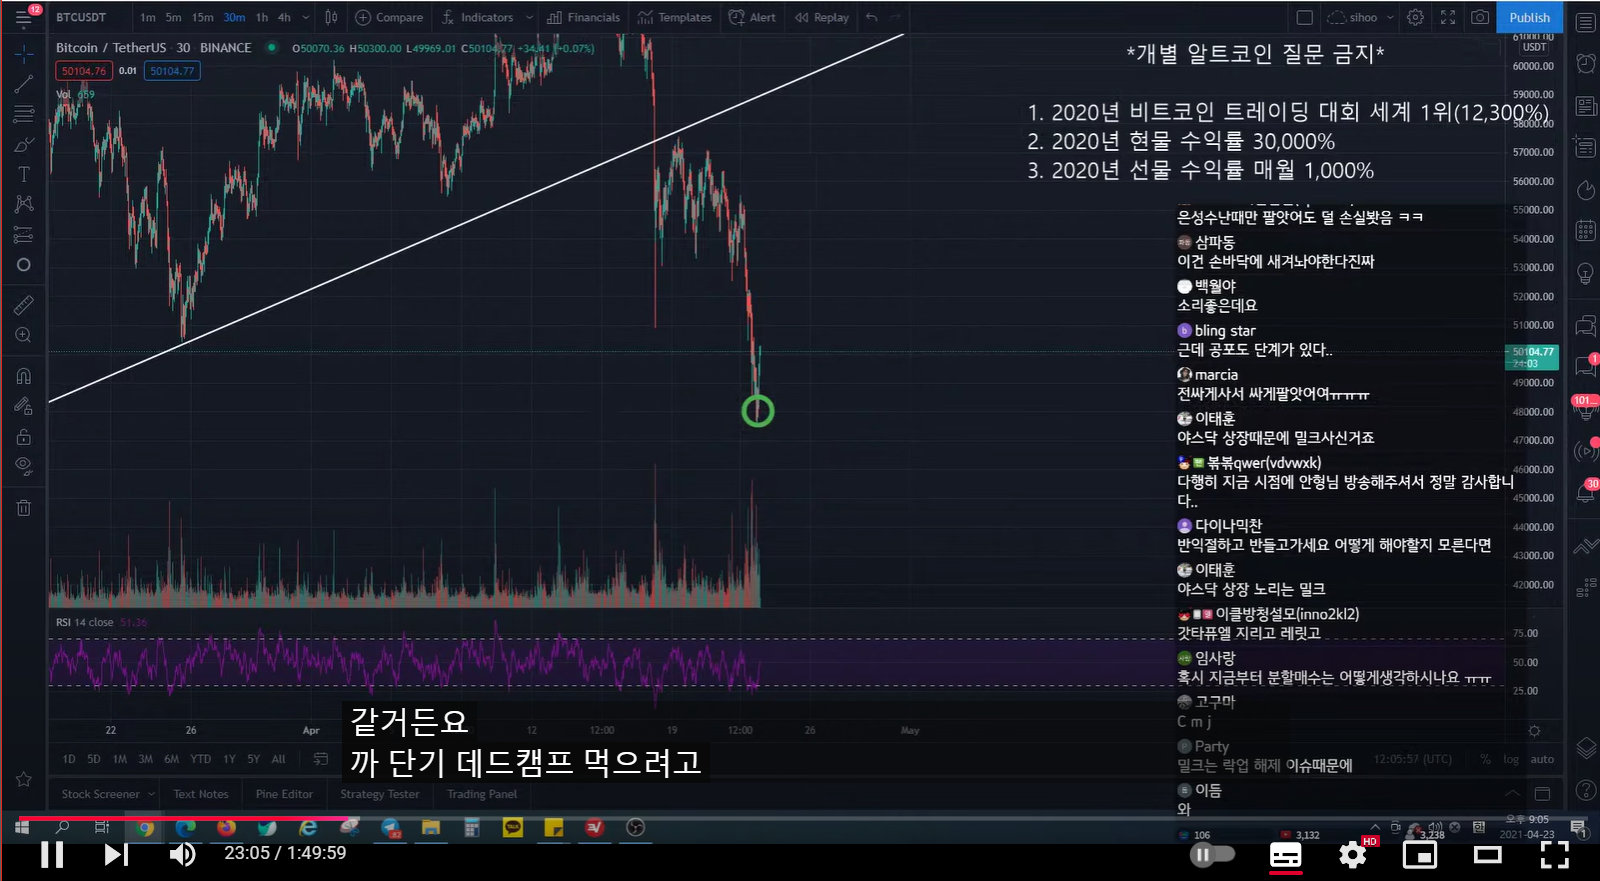Viewport: 1600px width, 881px height.
Task: Toggle lock all drawing tools
Action: [24, 437]
